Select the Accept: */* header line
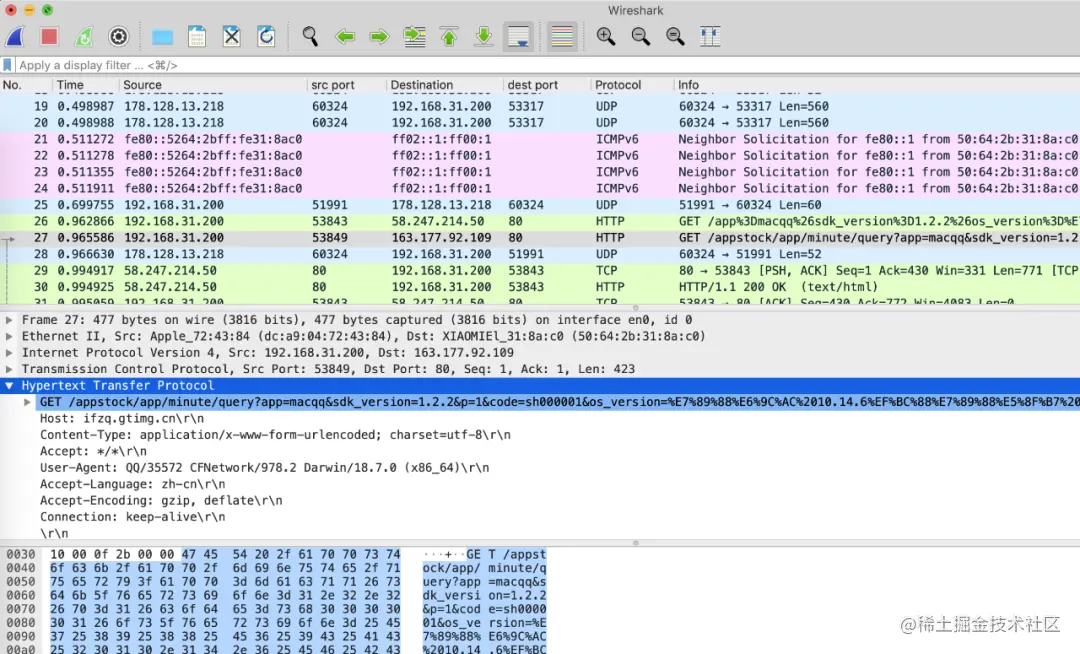Screen dimensions: 1080x654 (x=93, y=452)
